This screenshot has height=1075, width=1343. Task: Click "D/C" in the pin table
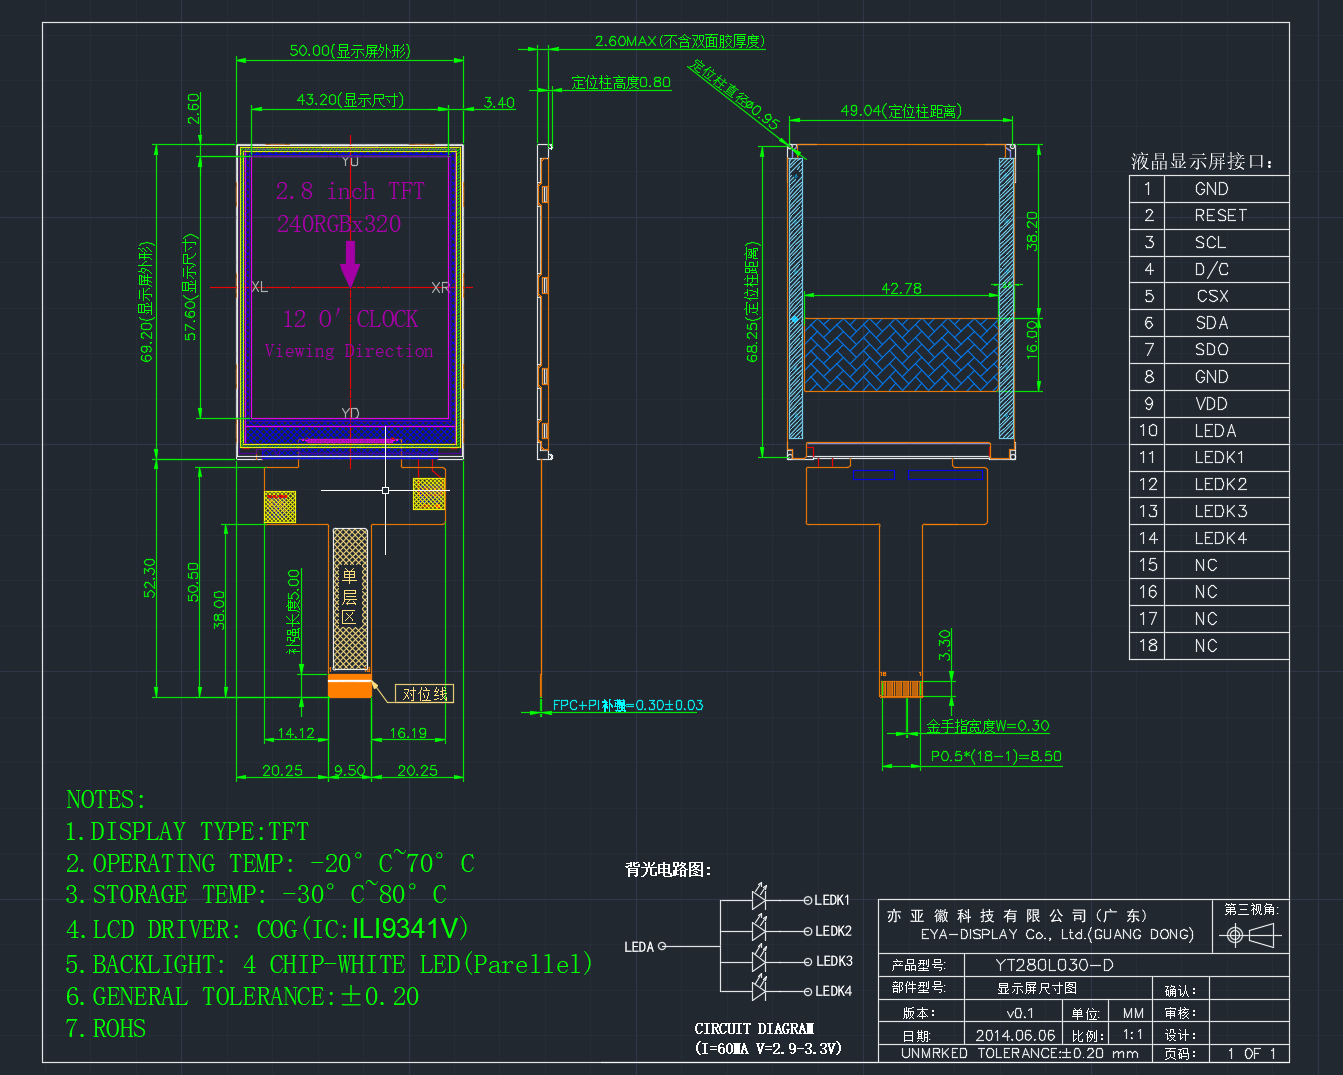click(x=1212, y=270)
